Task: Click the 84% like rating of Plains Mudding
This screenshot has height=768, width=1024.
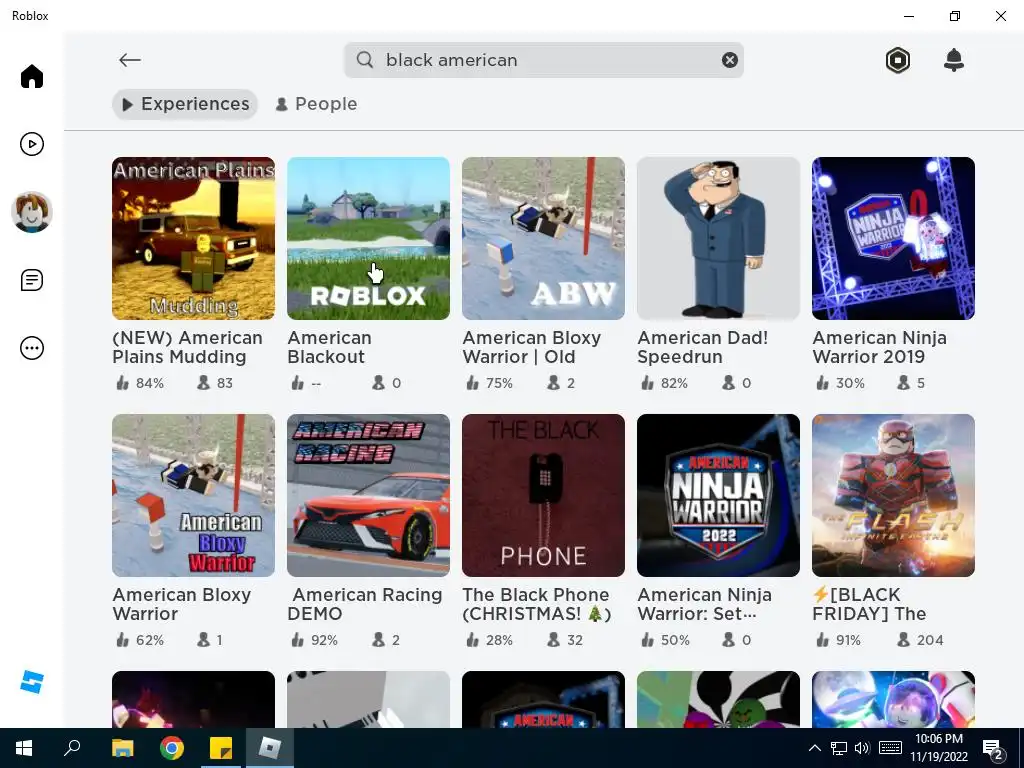Action: pyautogui.click(x=140, y=383)
